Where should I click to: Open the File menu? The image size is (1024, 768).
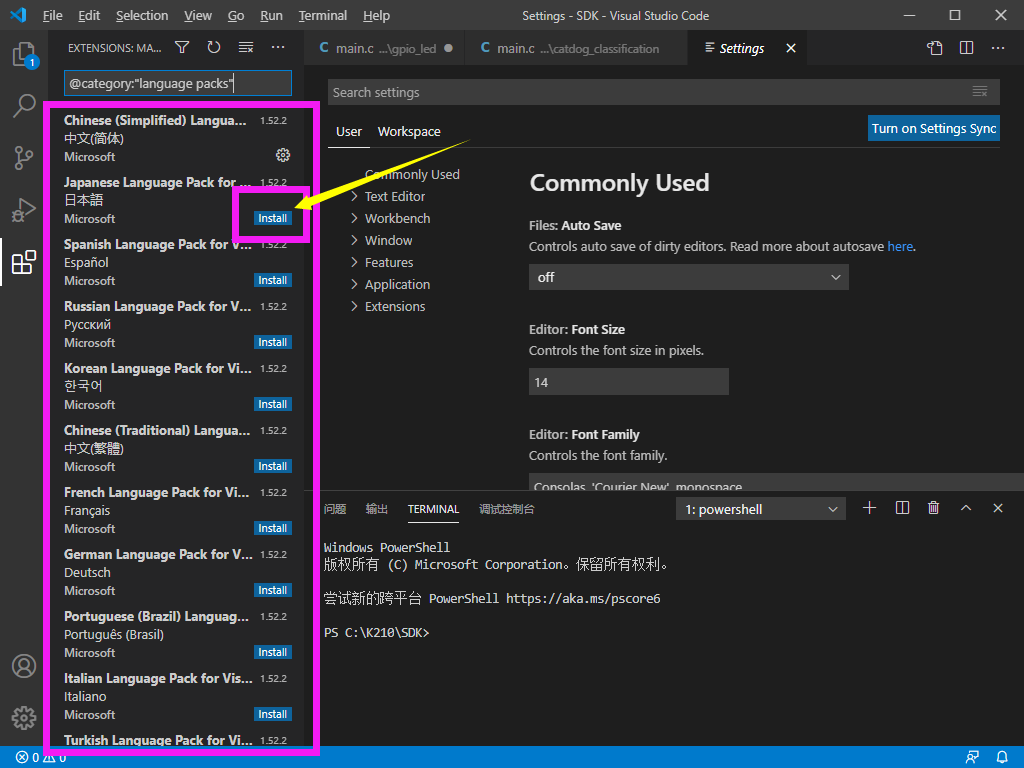52,15
